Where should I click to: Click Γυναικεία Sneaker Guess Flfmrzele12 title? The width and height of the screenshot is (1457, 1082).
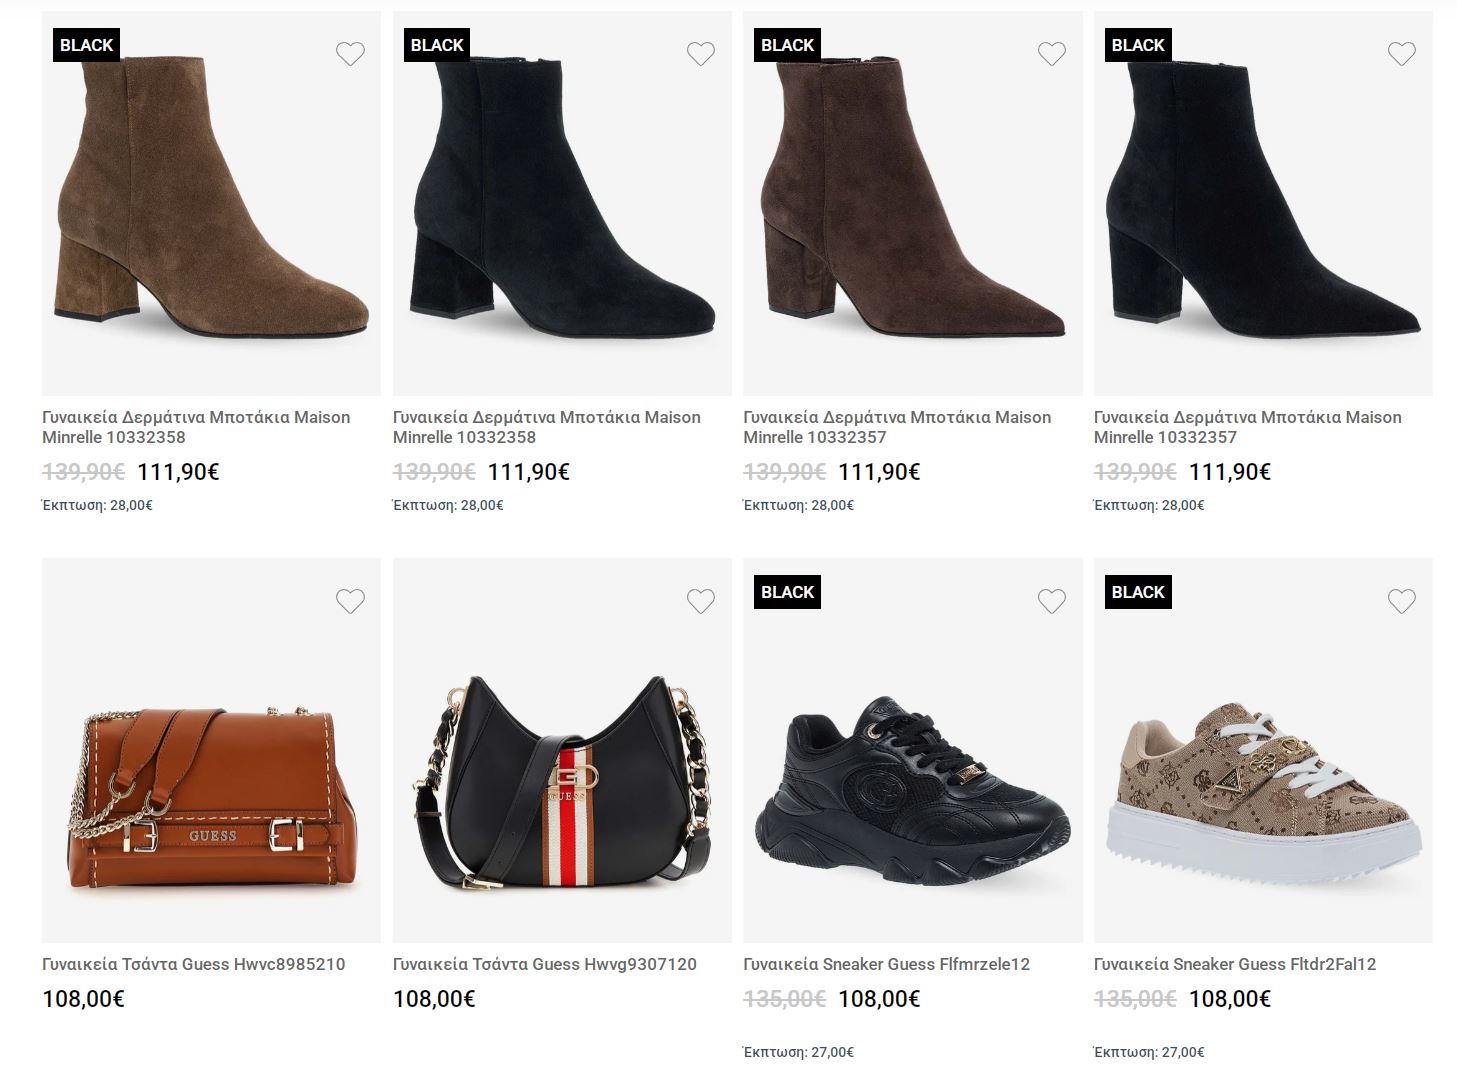(886, 964)
